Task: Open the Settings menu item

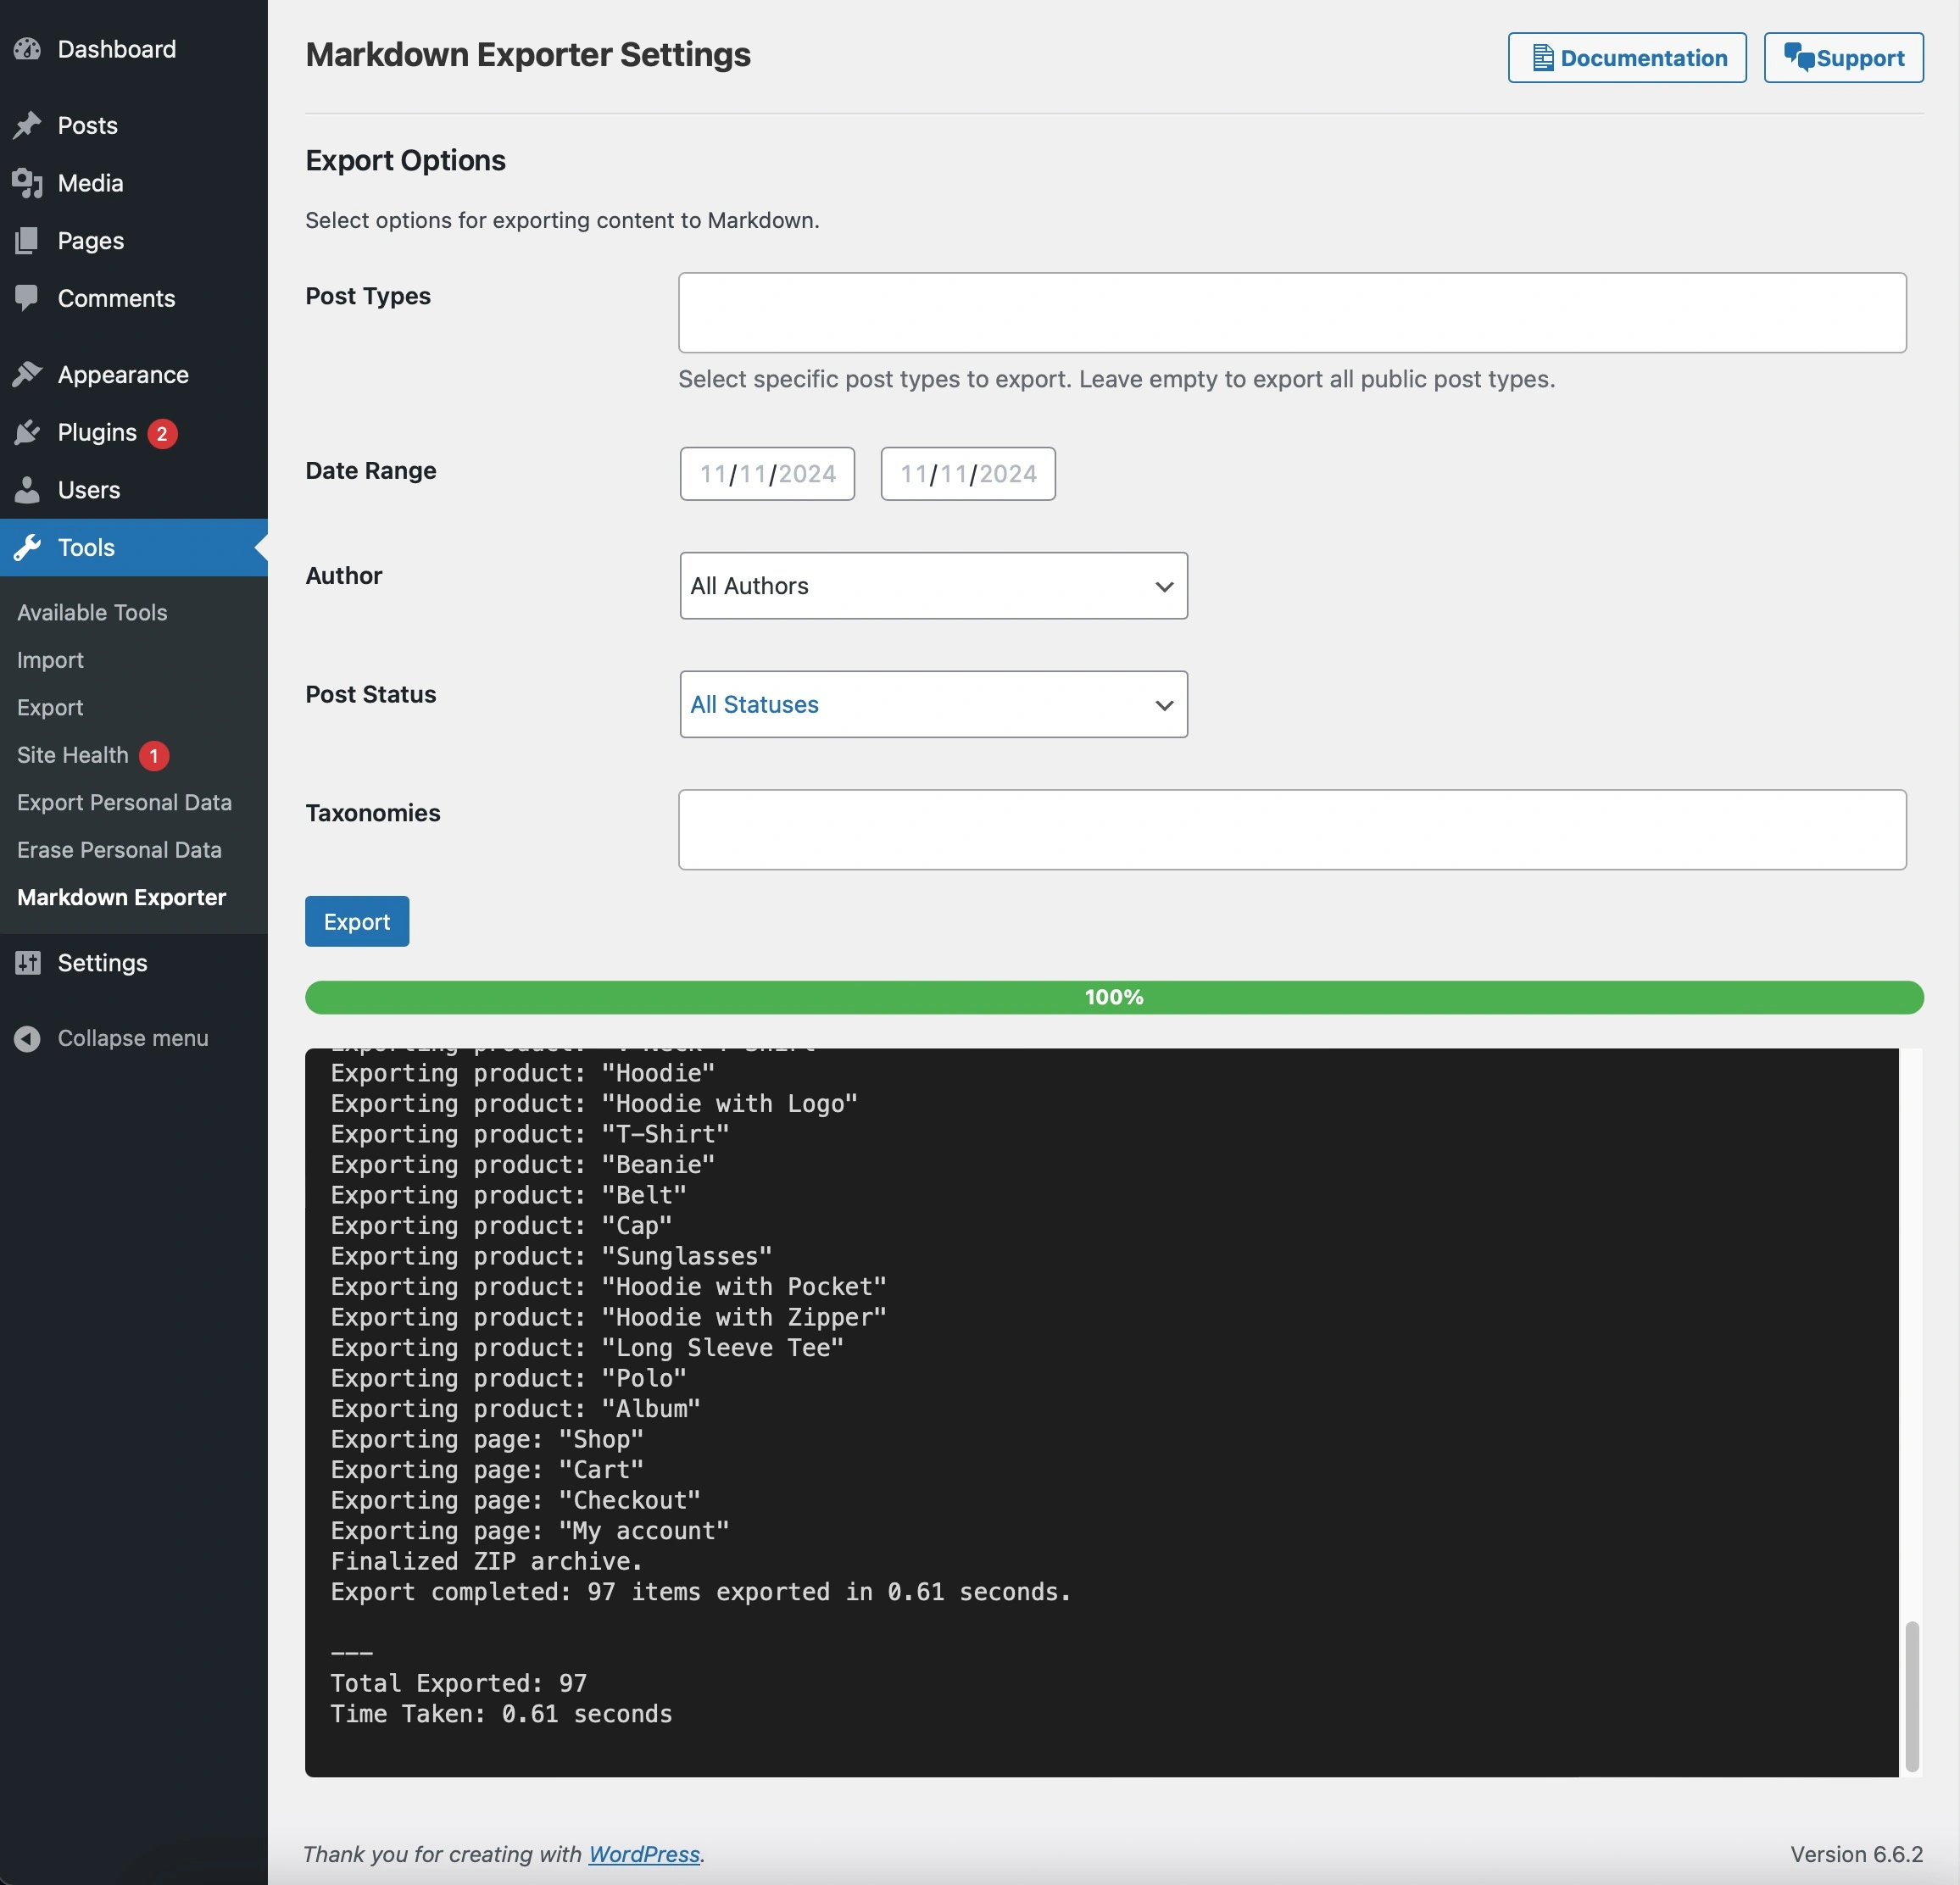Action: coord(134,963)
